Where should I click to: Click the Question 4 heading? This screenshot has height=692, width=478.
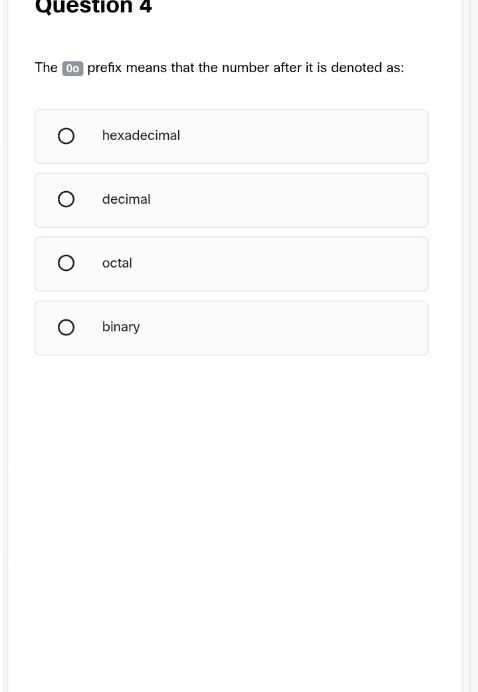[94, 7]
